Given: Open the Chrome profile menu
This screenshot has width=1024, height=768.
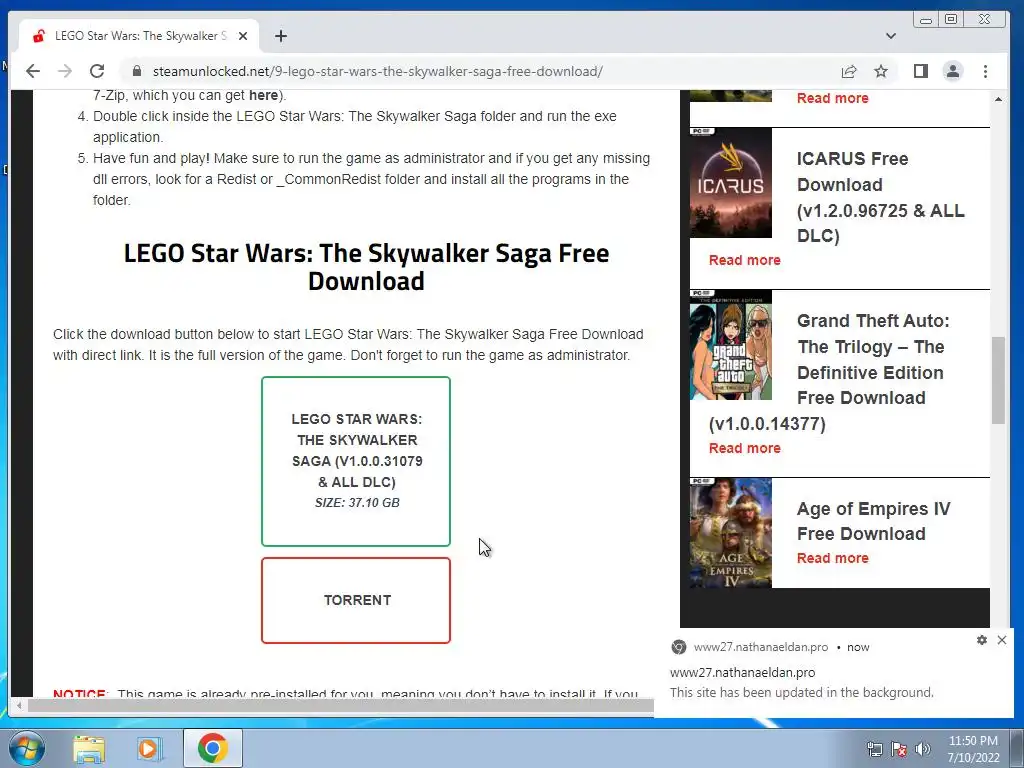Looking at the screenshot, I should point(953,71).
